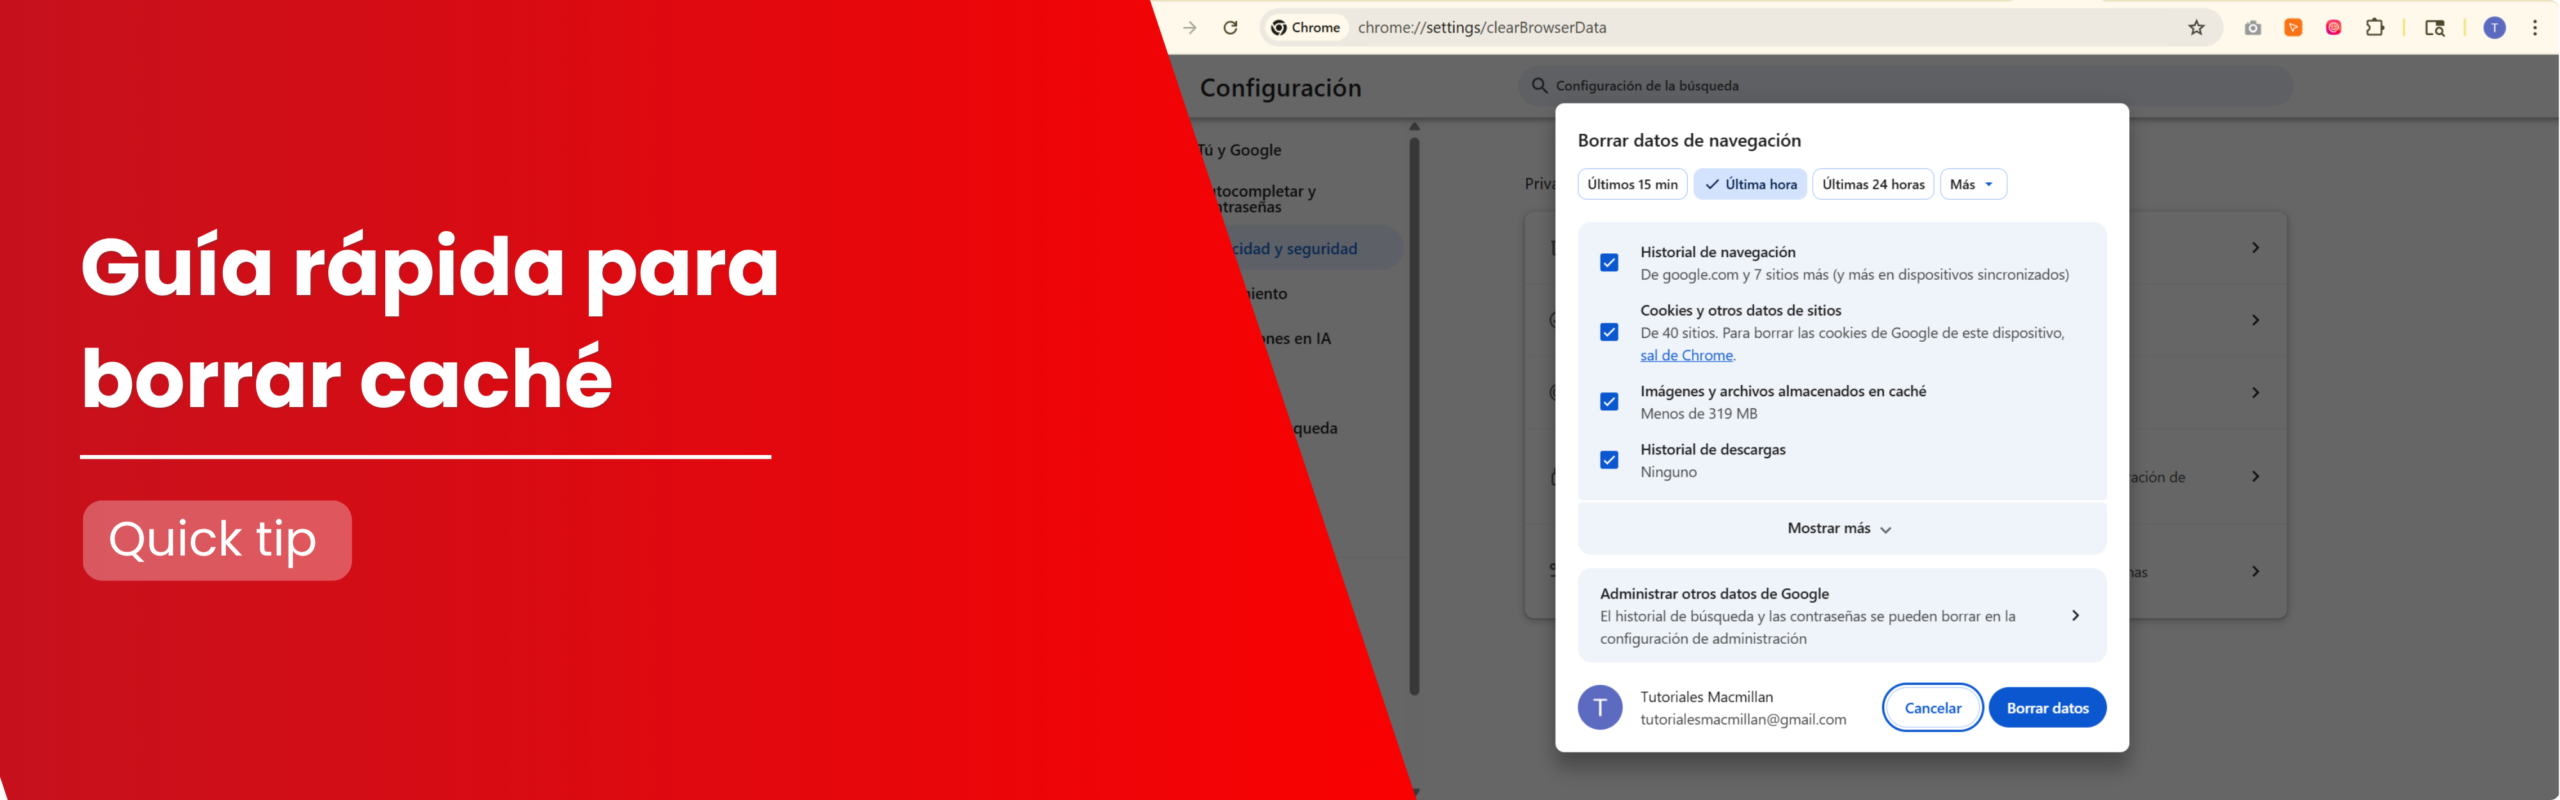Image resolution: width=2560 pixels, height=800 pixels.
Task: Click the forward navigation arrow
Action: click(x=1190, y=28)
